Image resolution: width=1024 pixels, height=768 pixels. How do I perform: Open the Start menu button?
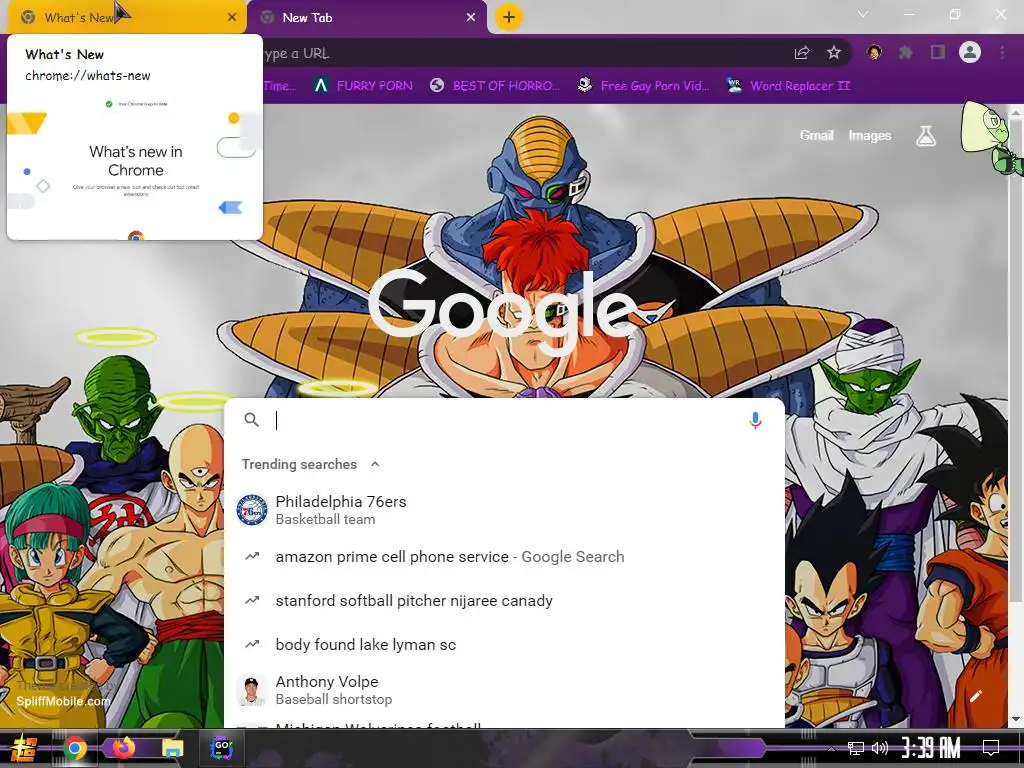[24, 748]
